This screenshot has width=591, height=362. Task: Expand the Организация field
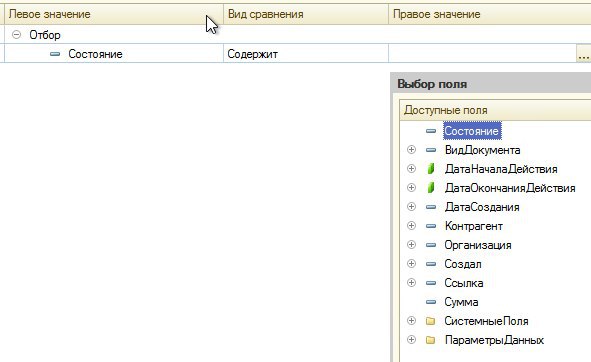(411, 244)
